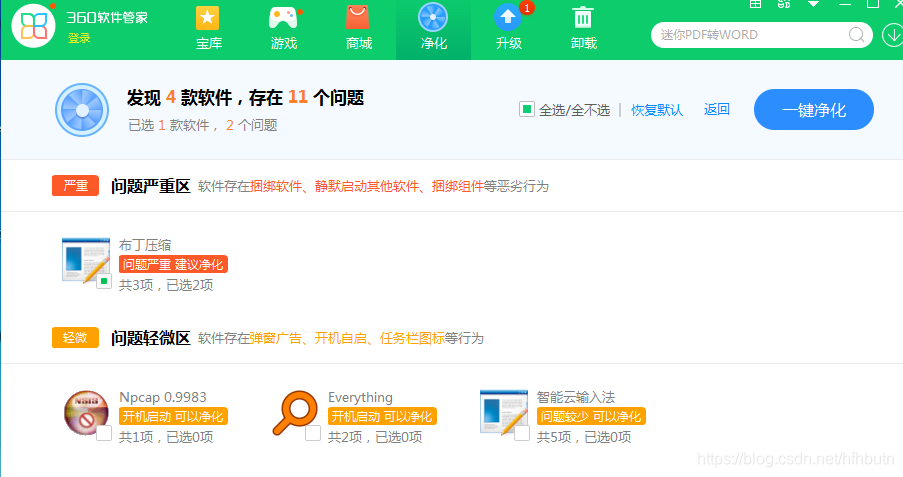Click the Everything magnifier icon

pyautogui.click(x=295, y=412)
